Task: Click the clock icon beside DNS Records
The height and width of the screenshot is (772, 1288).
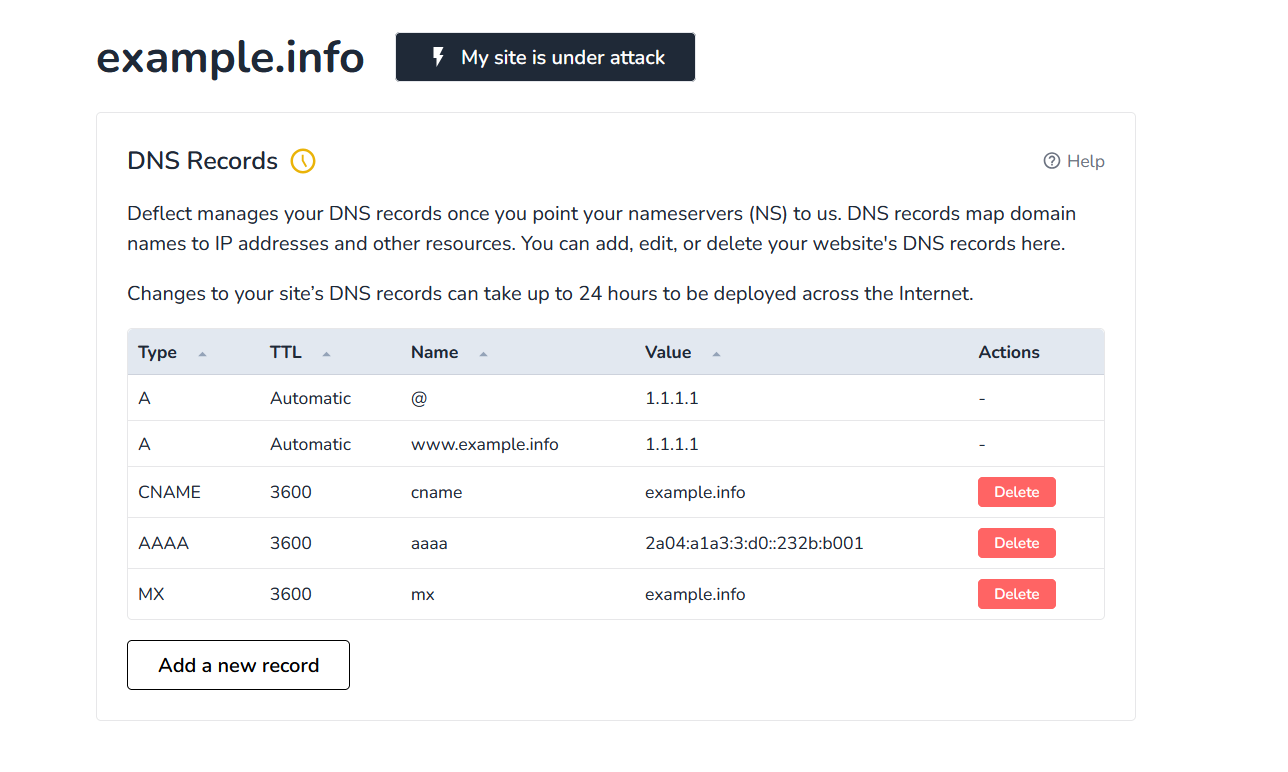Action: (x=303, y=161)
